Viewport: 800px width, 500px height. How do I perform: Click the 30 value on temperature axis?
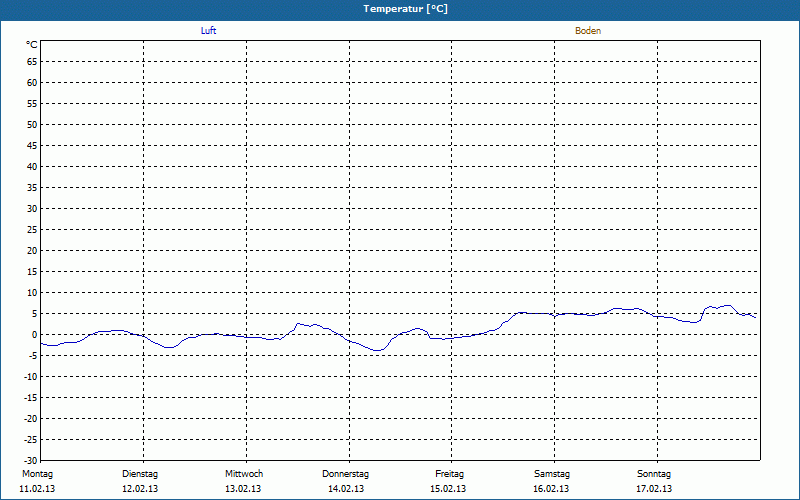tap(32, 209)
